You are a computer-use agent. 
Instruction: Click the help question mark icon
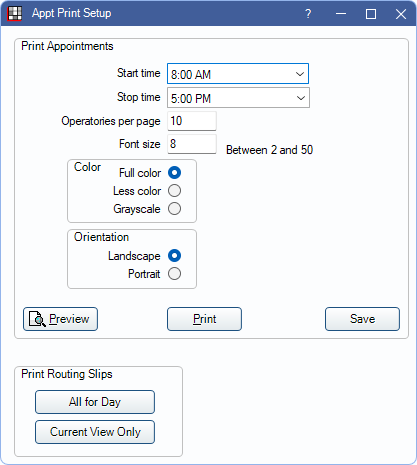tap(308, 14)
